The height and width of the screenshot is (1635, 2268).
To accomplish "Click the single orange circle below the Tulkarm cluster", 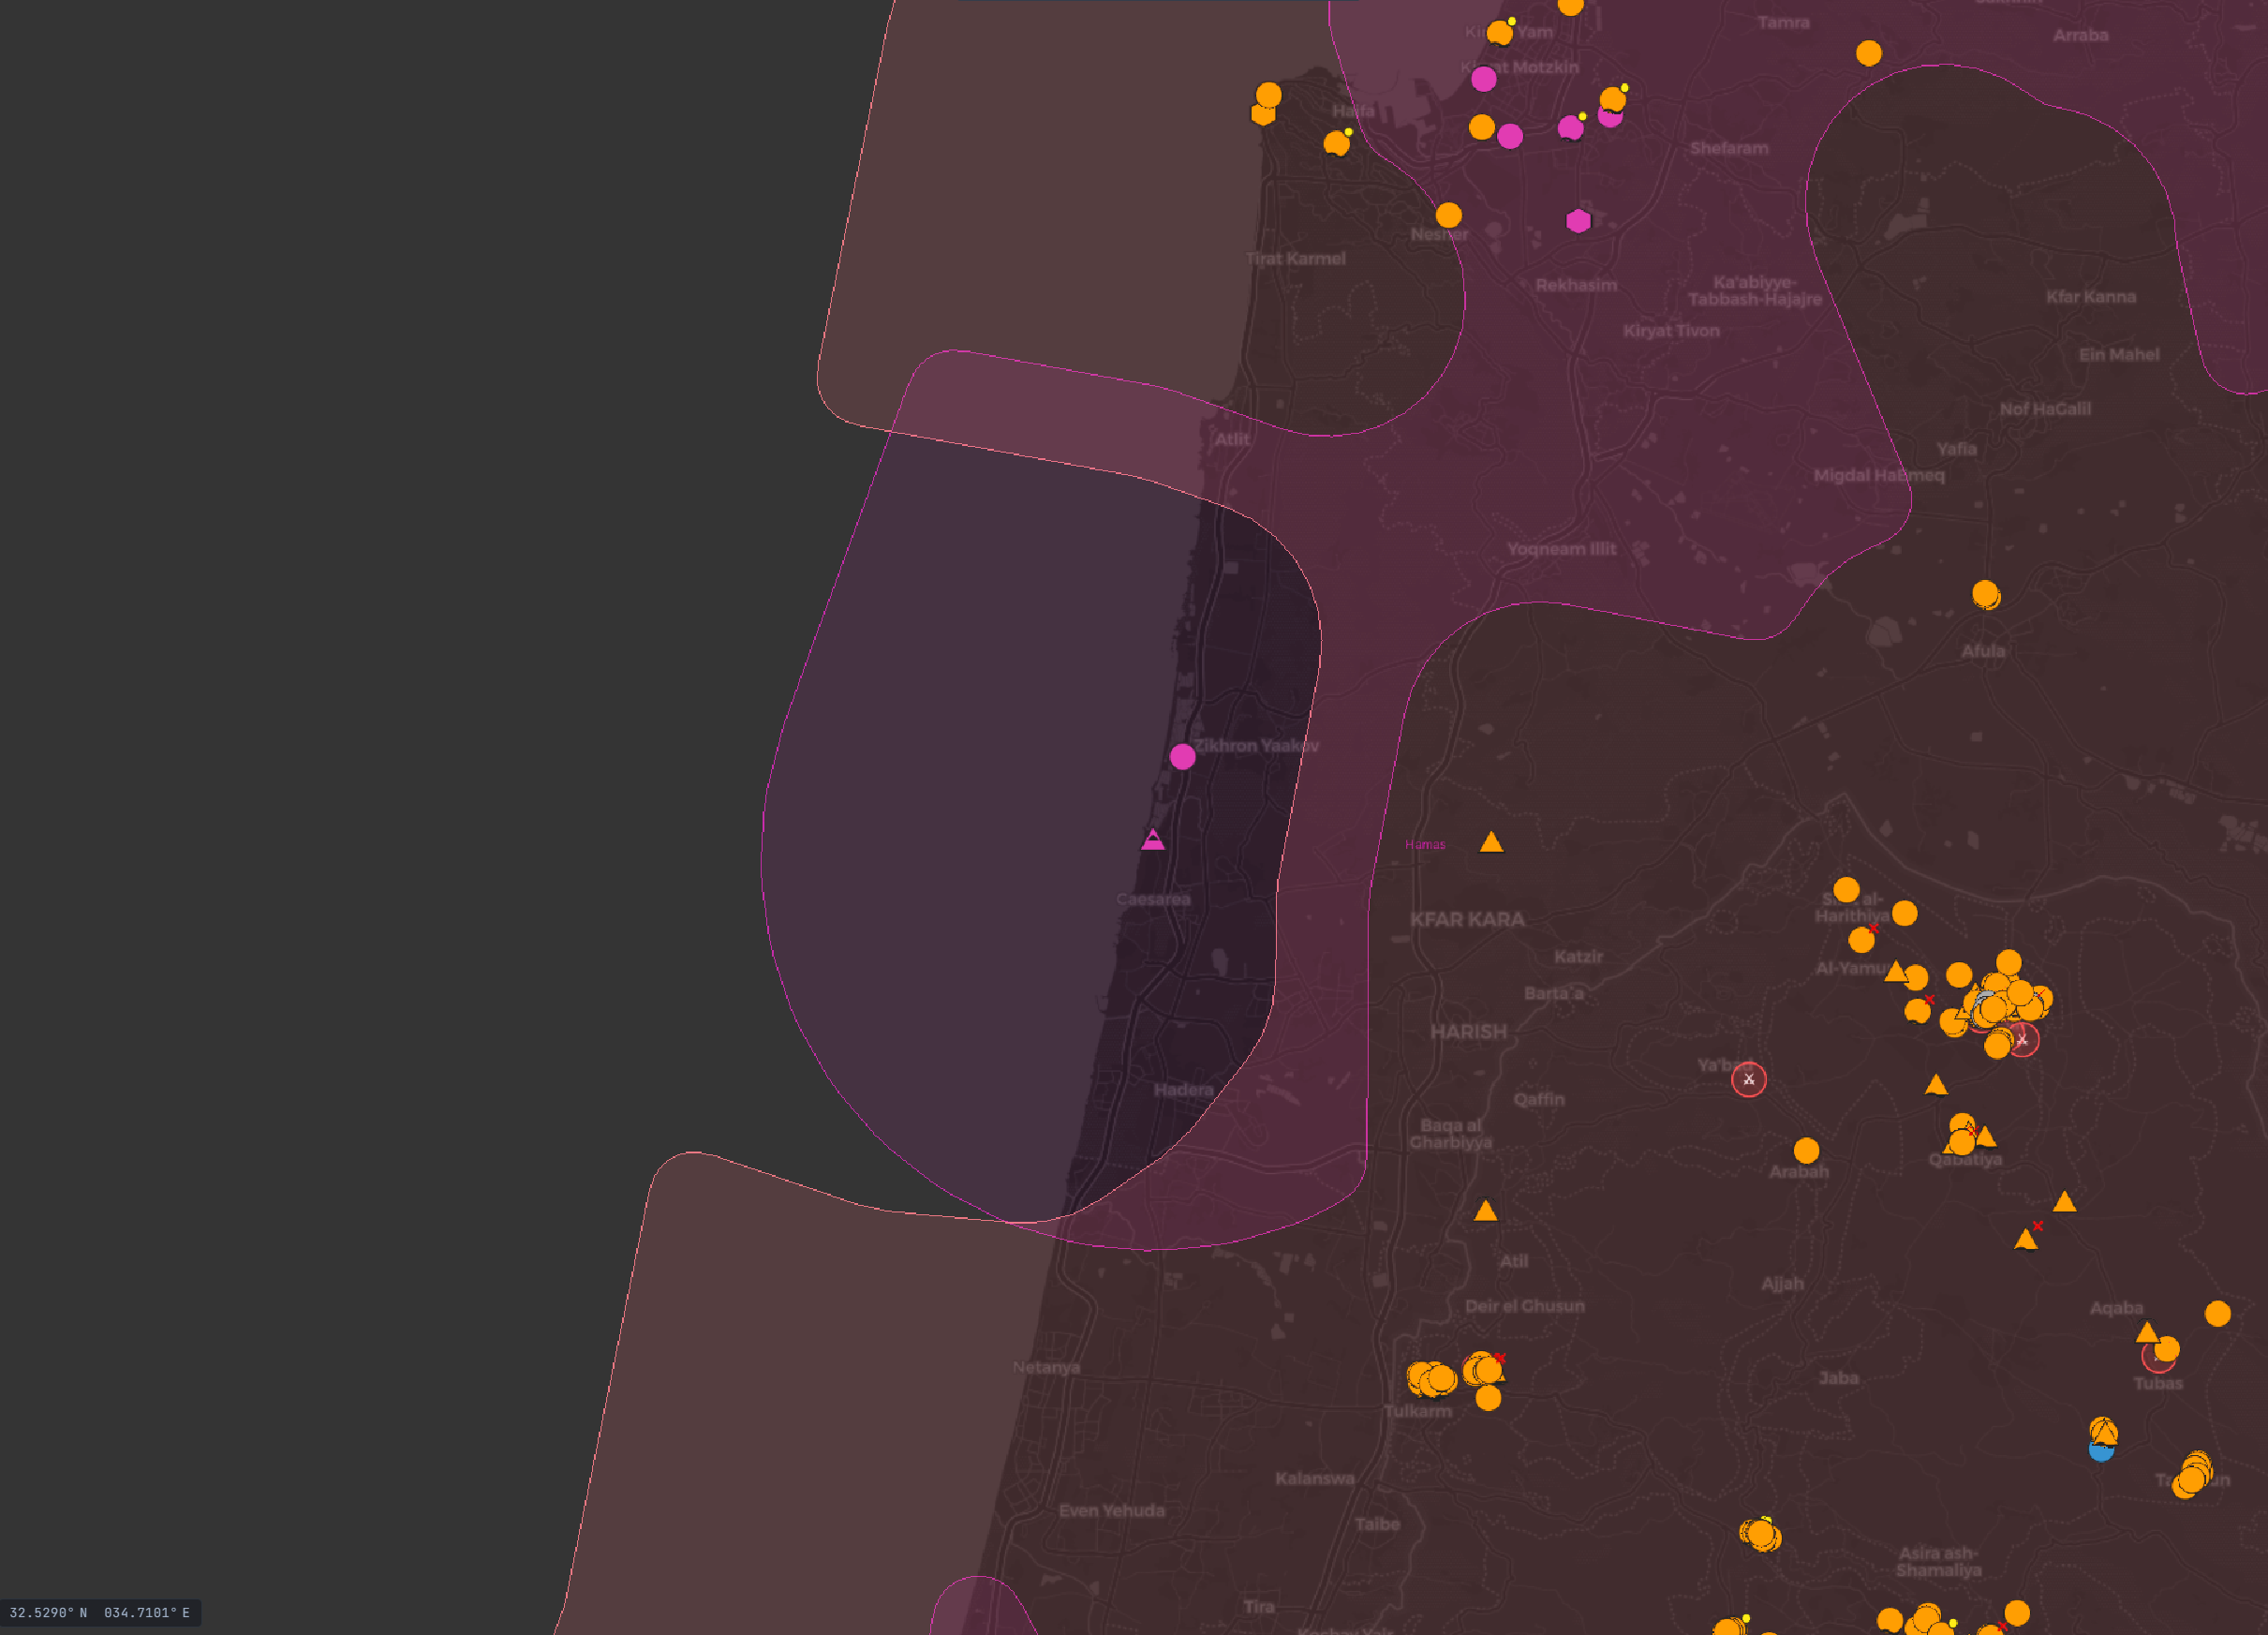I will (1488, 1398).
